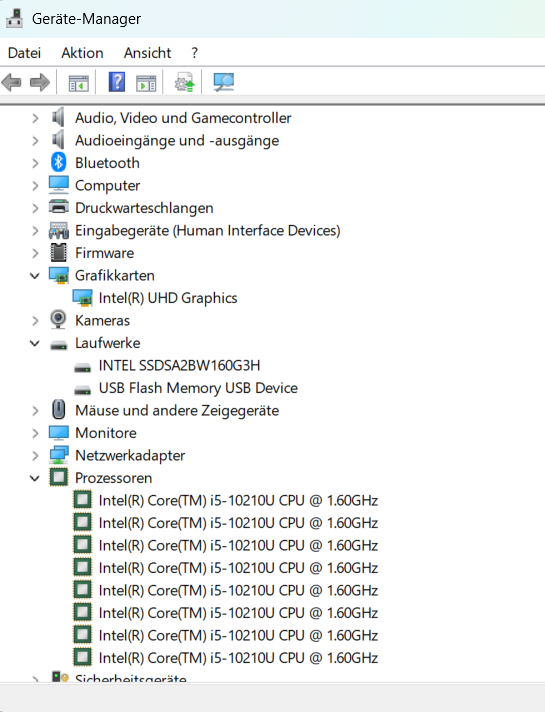Click the webcam icon for Kameras
The width and height of the screenshot is (545, 712).
coord(58,319)
